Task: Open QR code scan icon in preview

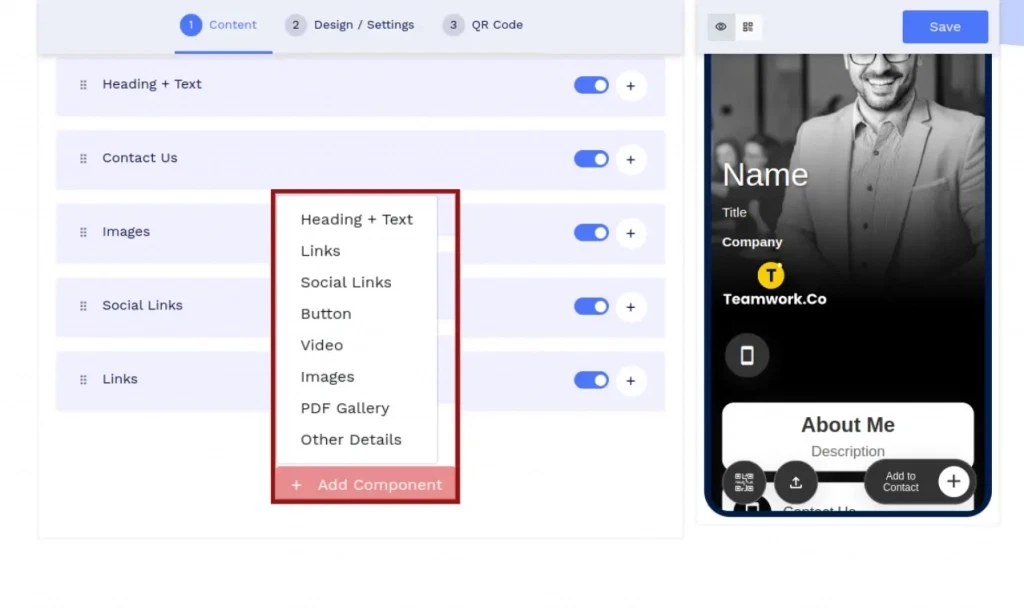Action: [744, 482]
